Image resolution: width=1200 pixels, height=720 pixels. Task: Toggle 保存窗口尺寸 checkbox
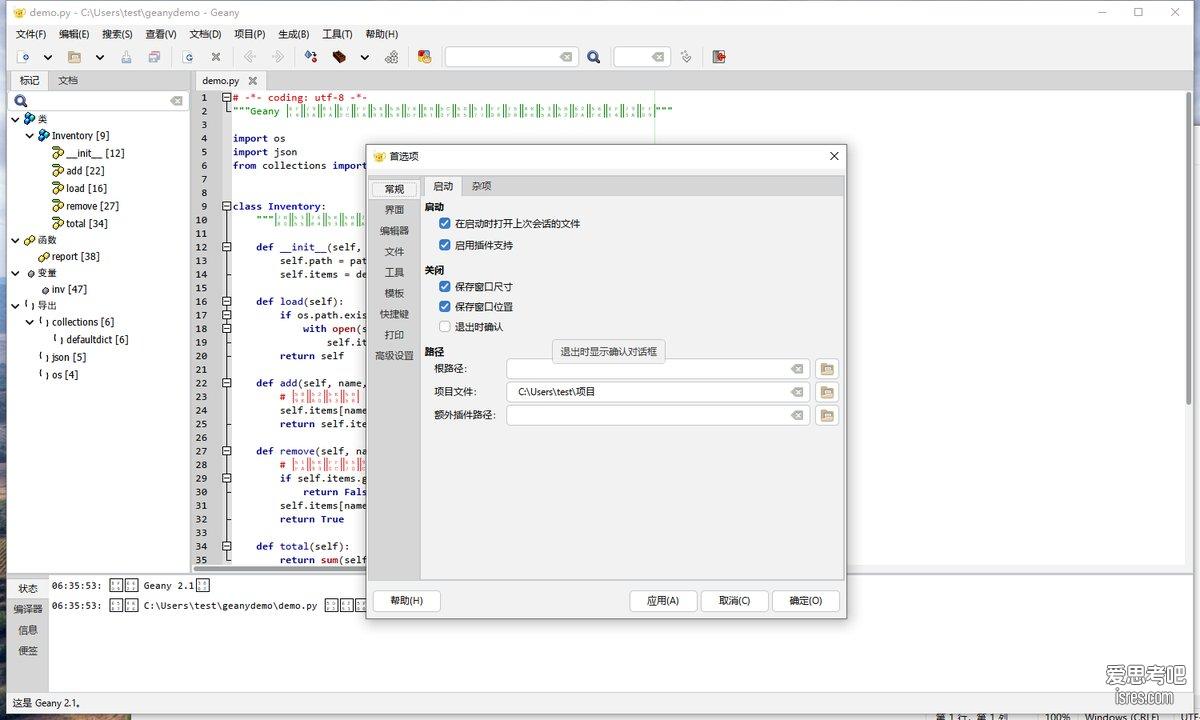[x=445, y=286]
